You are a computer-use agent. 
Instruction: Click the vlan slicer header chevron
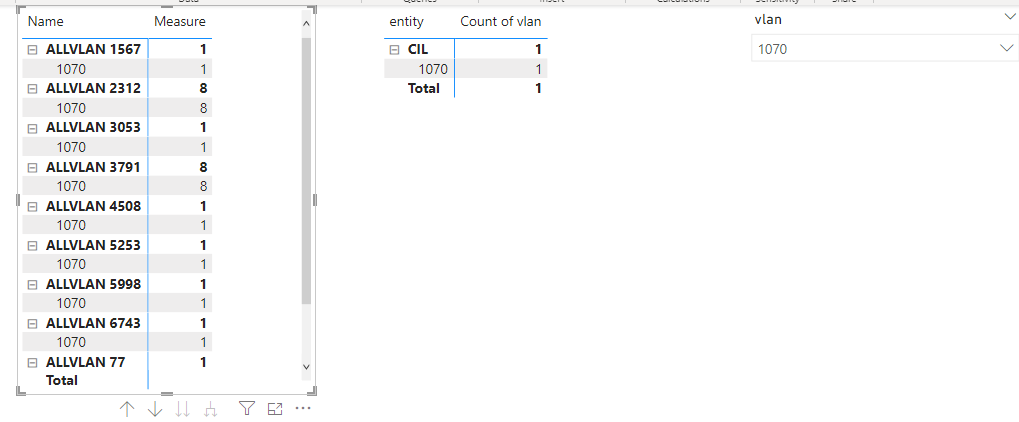1009,19
